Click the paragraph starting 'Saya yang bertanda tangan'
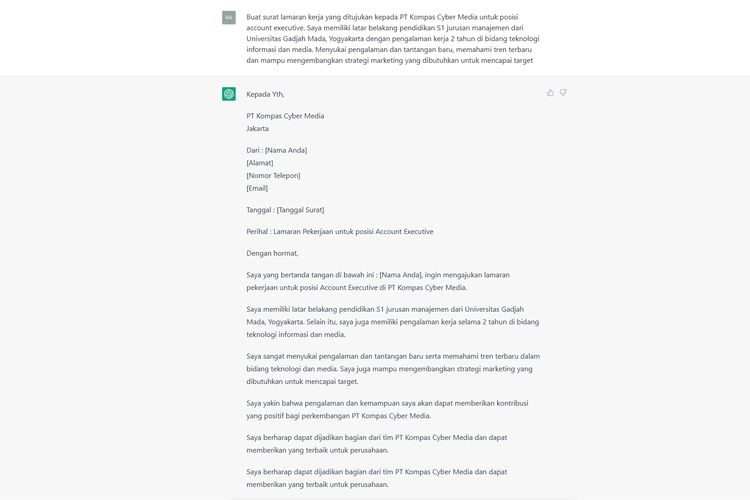 point(378,281)
